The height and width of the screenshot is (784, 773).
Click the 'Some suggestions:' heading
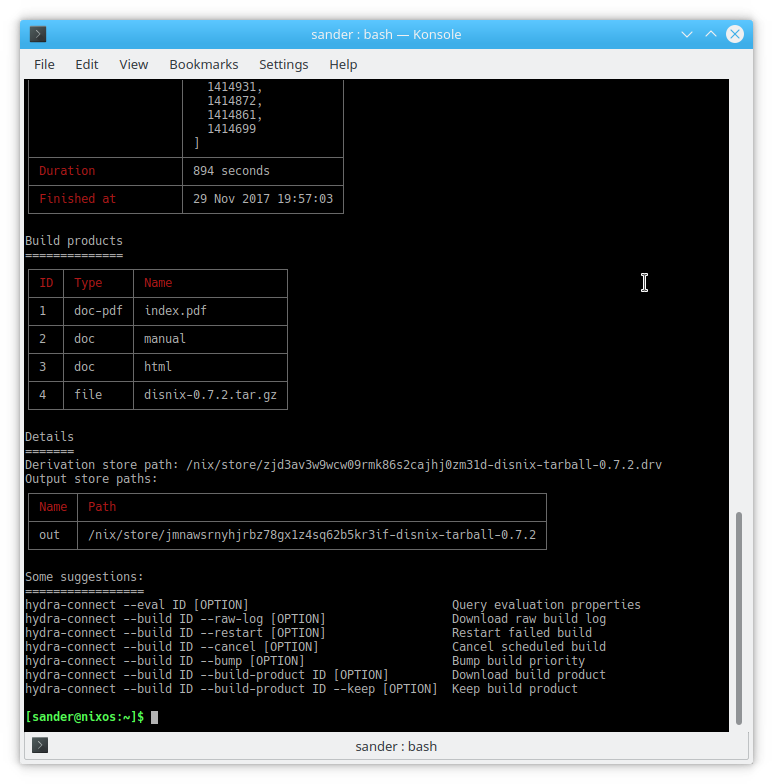click(x=84, y=577)
